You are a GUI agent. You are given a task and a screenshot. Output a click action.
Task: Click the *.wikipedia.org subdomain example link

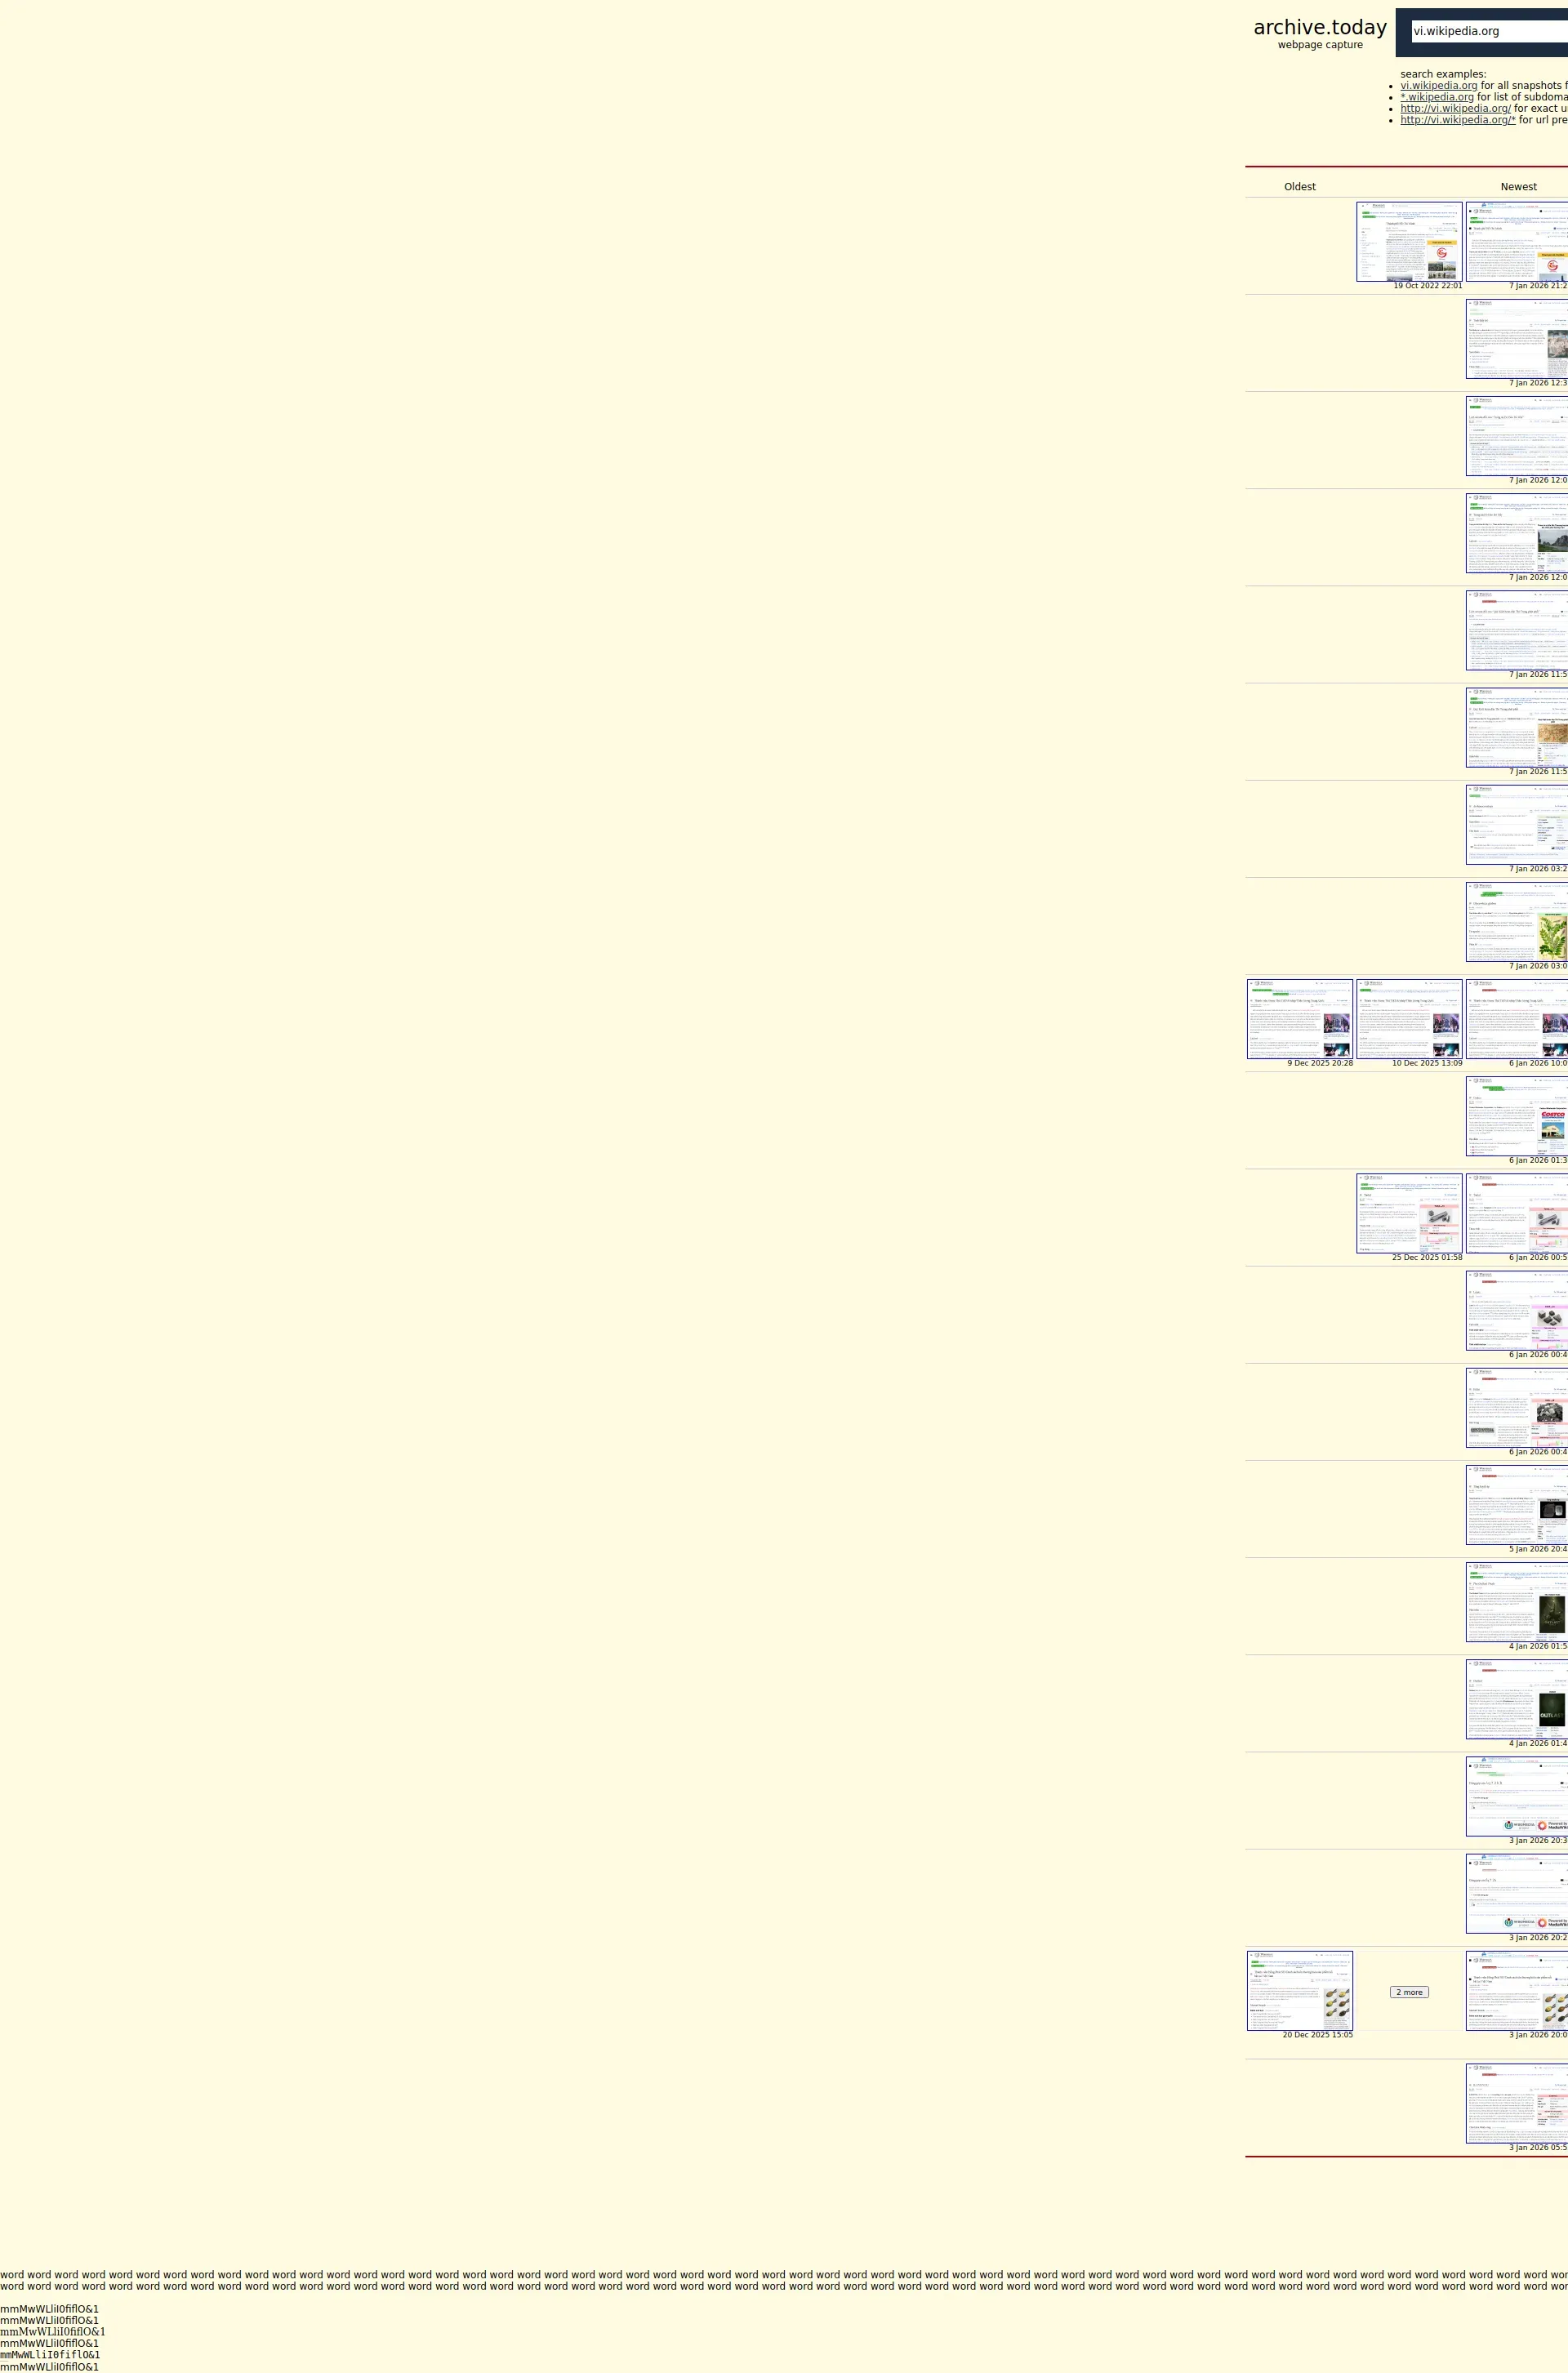(1436, 97)
